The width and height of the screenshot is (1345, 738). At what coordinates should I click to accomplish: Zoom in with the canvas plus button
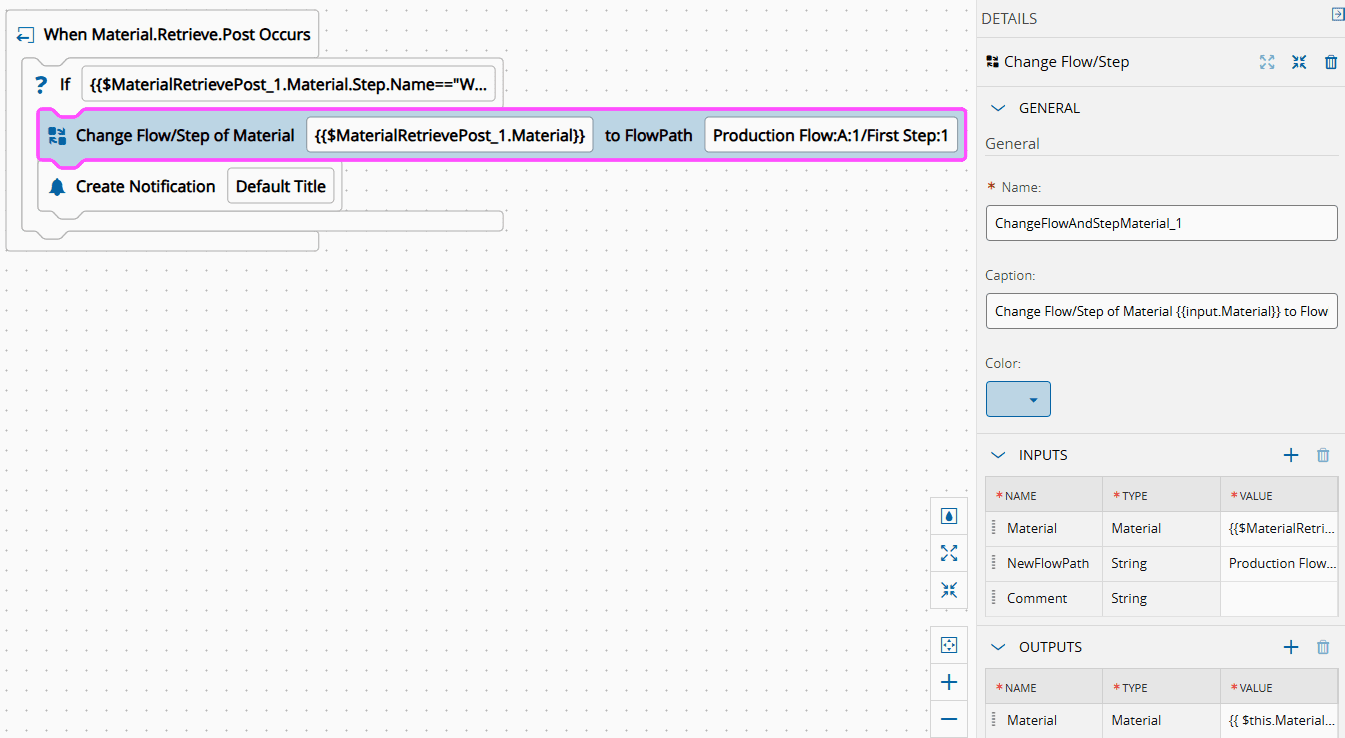(x=949, y=682)
